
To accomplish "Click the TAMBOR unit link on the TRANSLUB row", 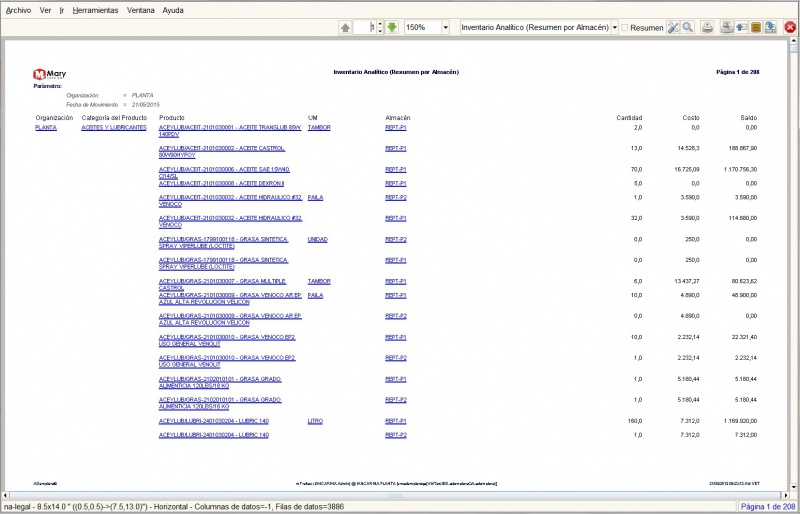I will (x=319, y=128).
